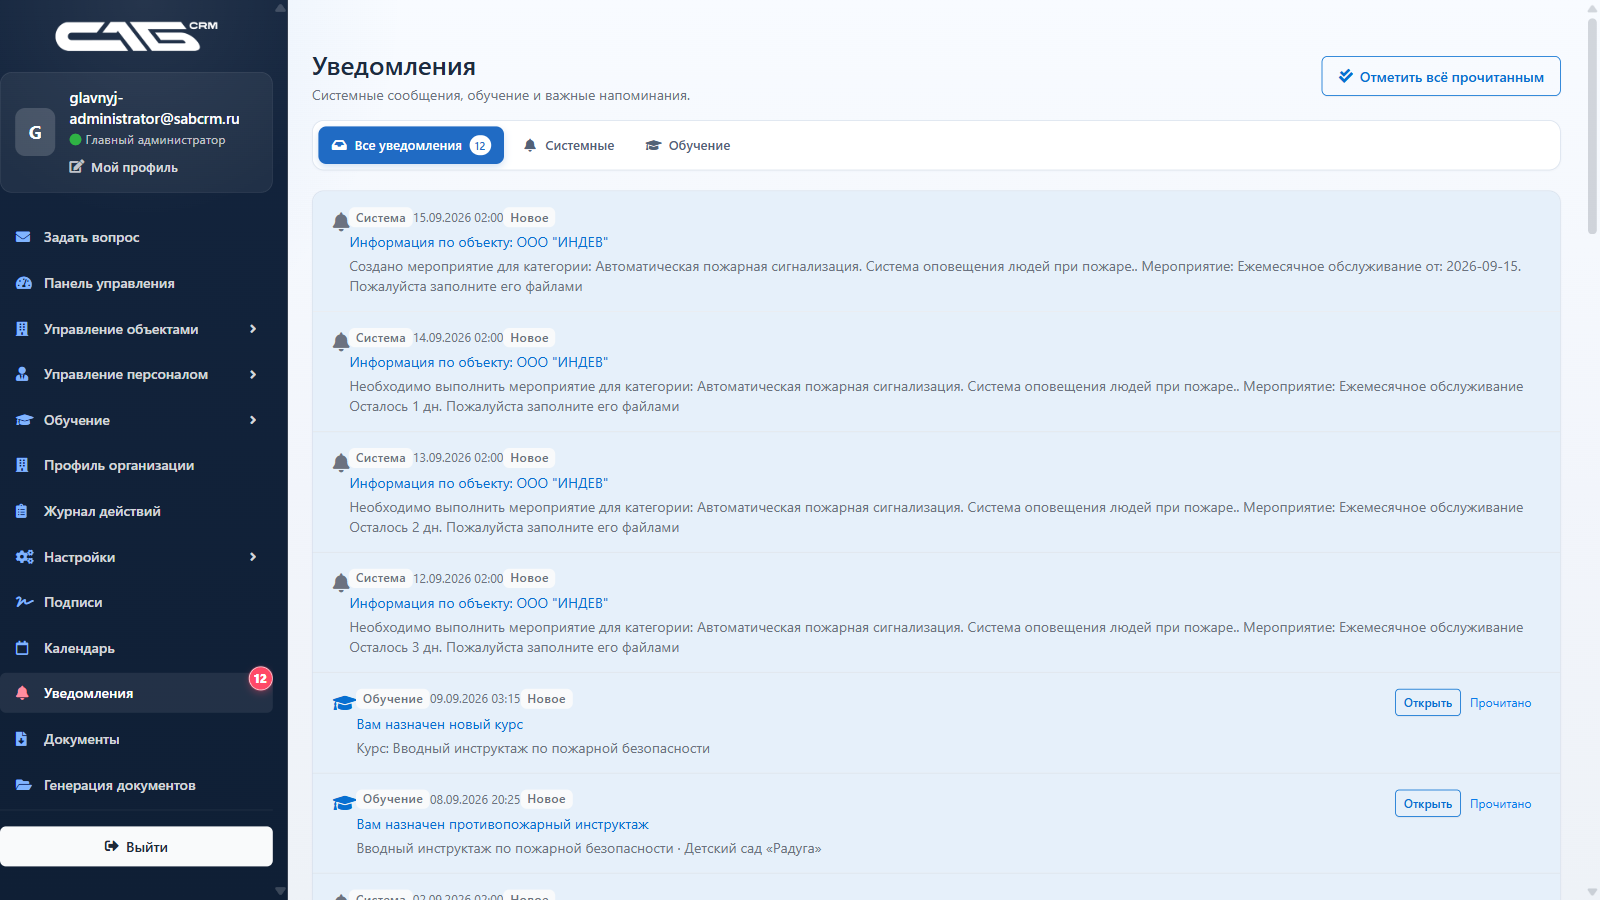Click the gears icon for Настройки
The height and width of the screenshot is (900, 1600).
coord(24,557)
